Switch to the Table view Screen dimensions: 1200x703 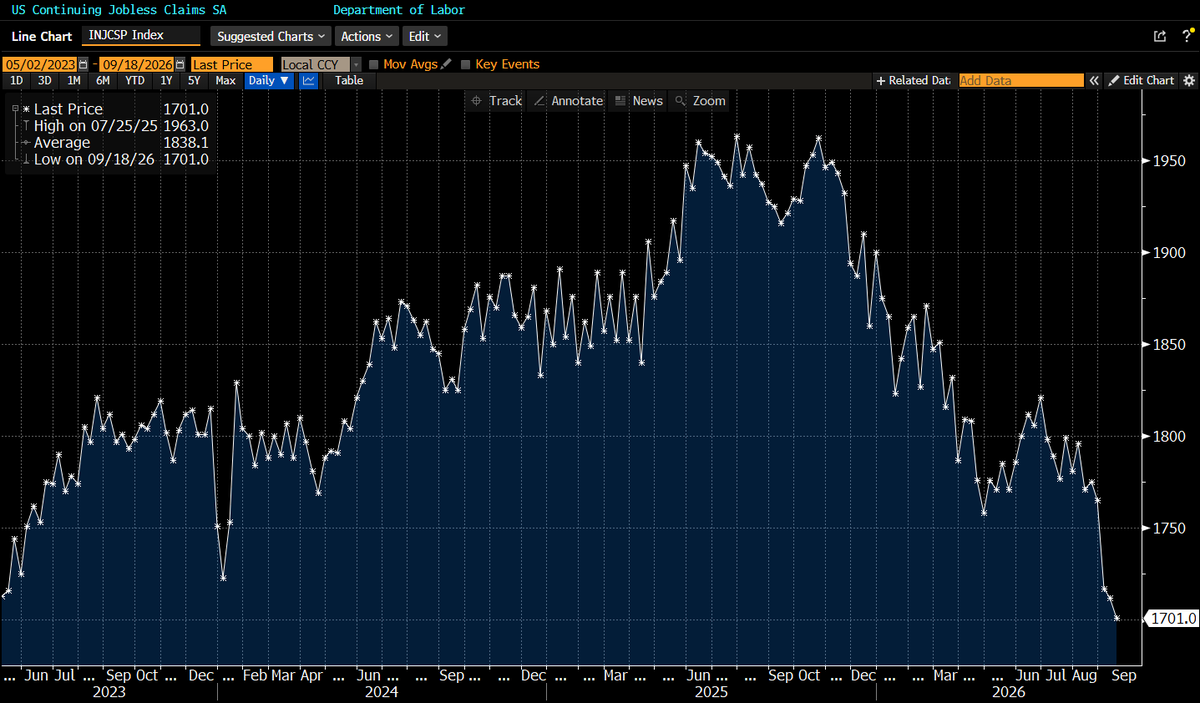349,80
